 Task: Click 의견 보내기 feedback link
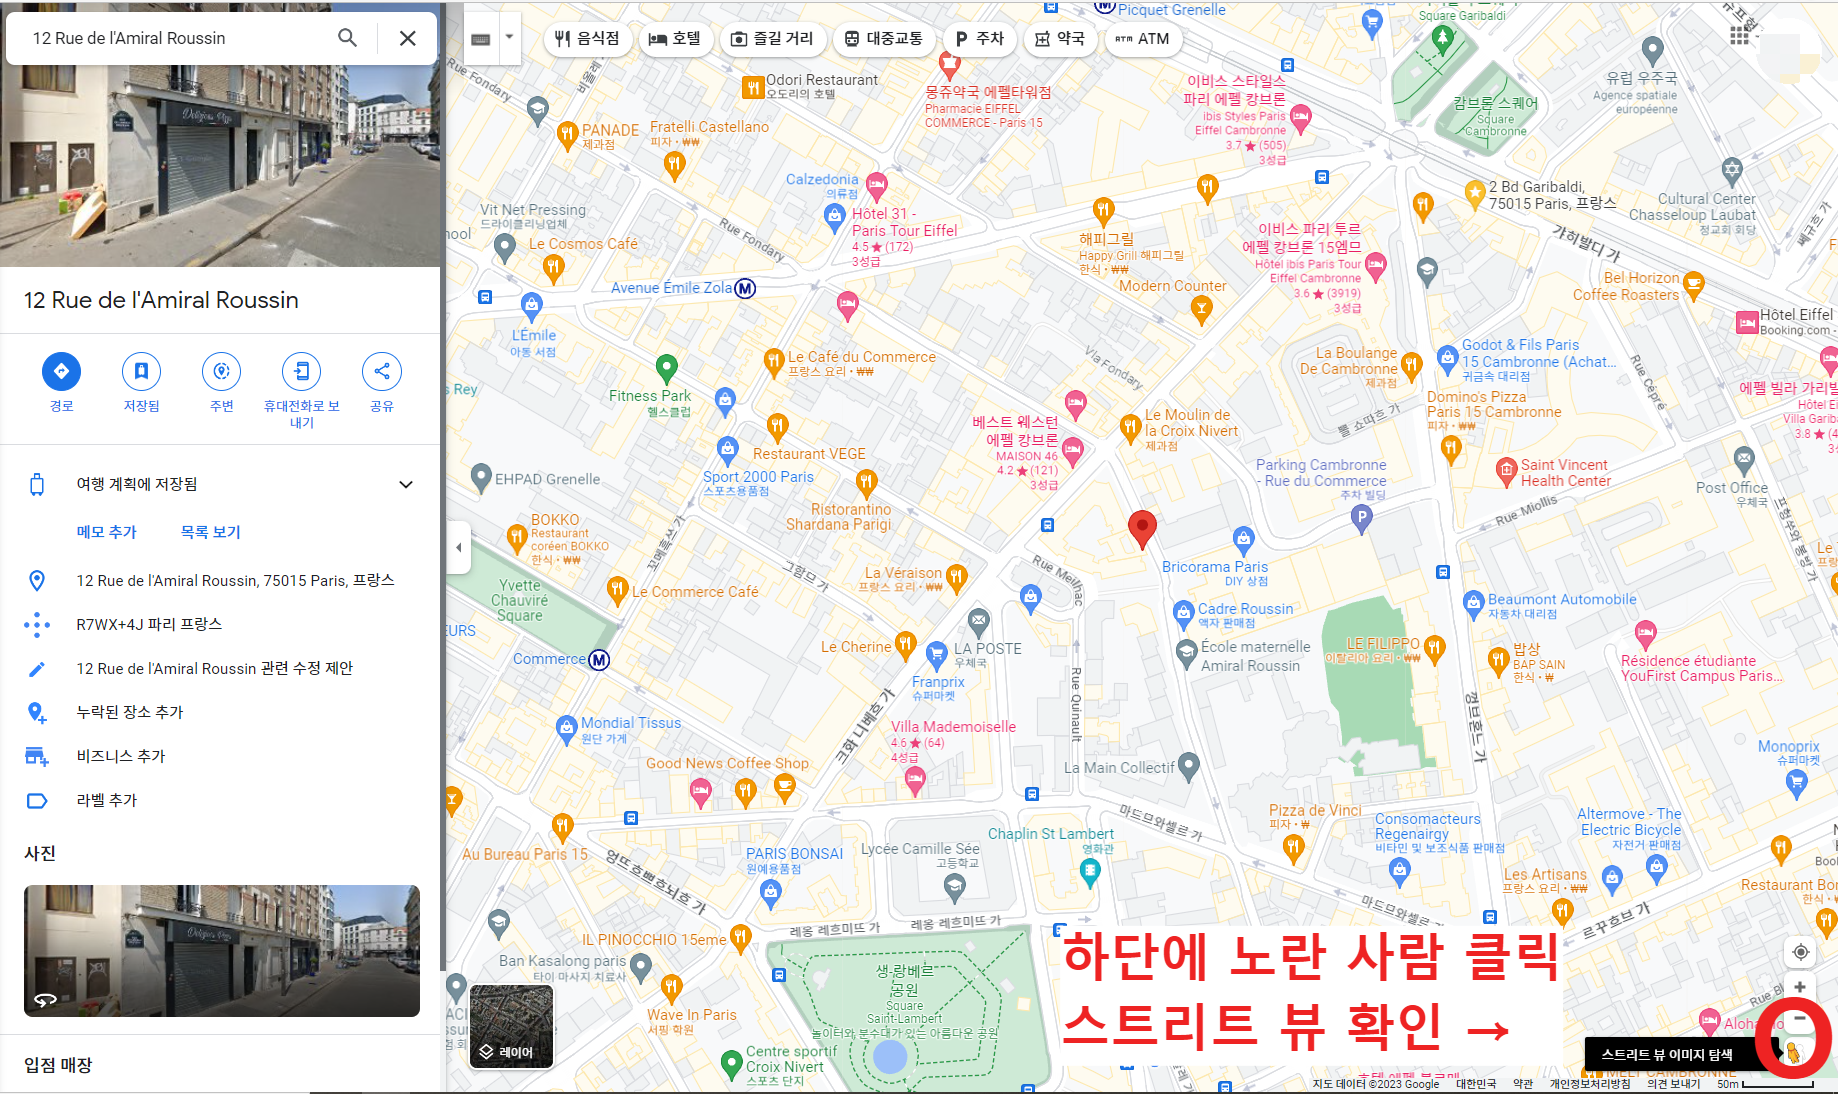(1674, 1084)
